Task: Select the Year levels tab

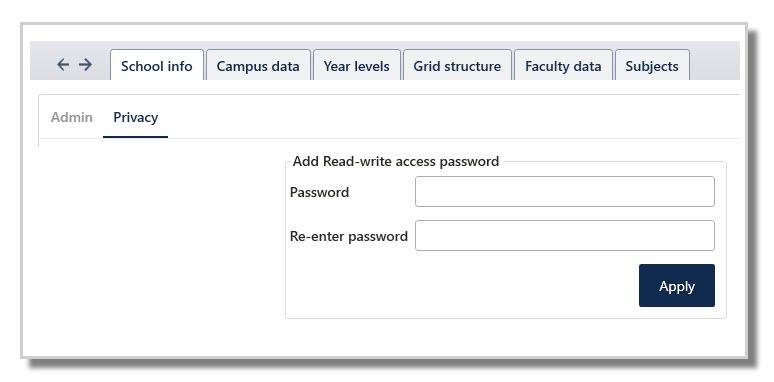Action: [x=356, y=65]
